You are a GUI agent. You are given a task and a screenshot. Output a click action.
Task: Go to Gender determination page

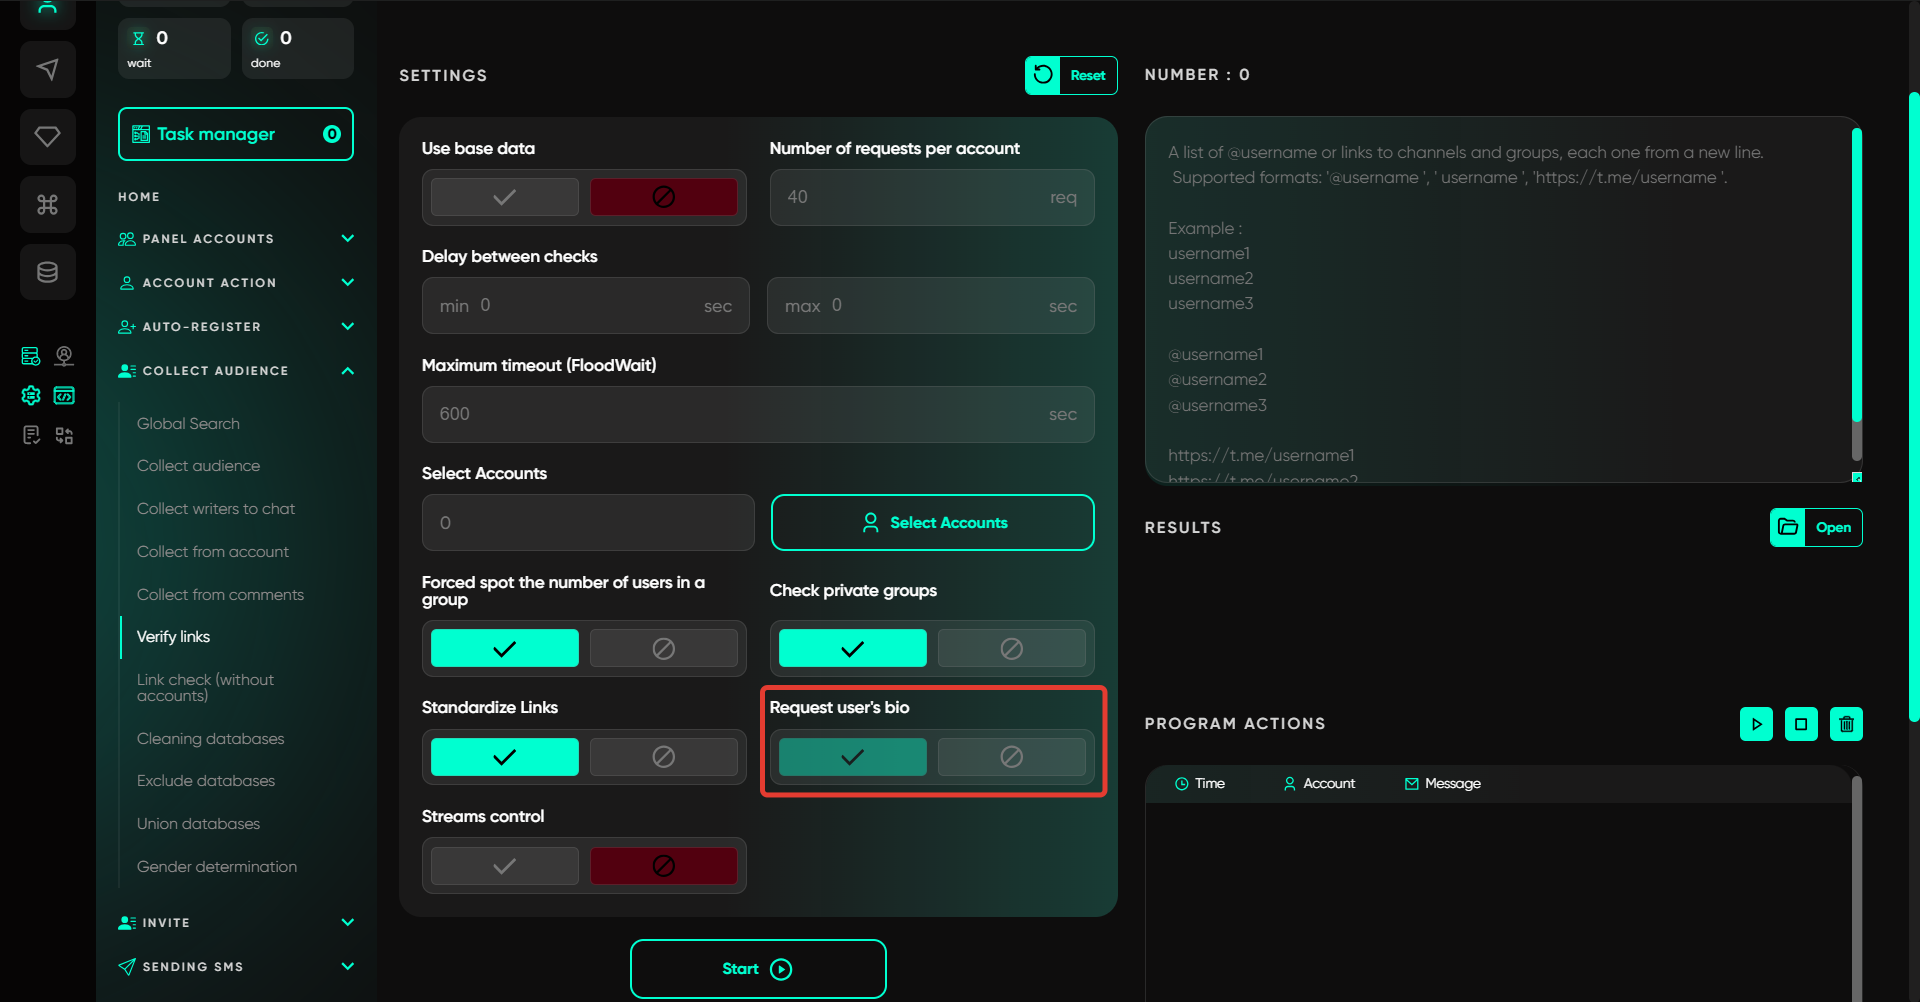click(x=217, y=867)
